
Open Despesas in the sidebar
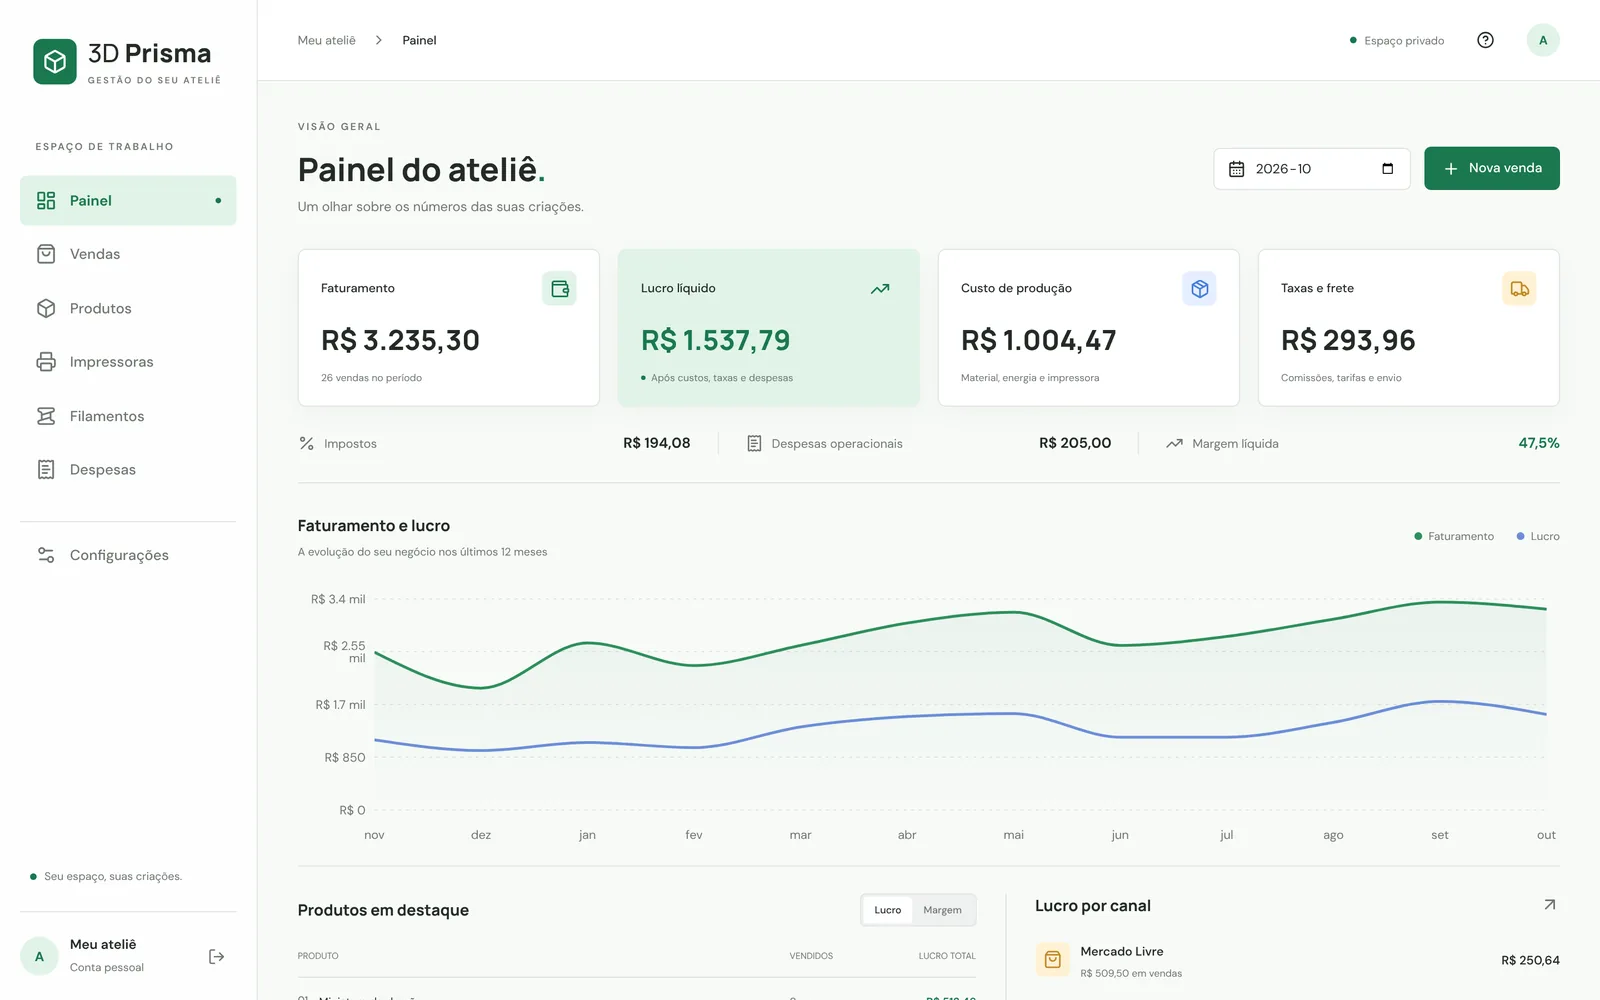pyautogui.click(x=128, y=470)
